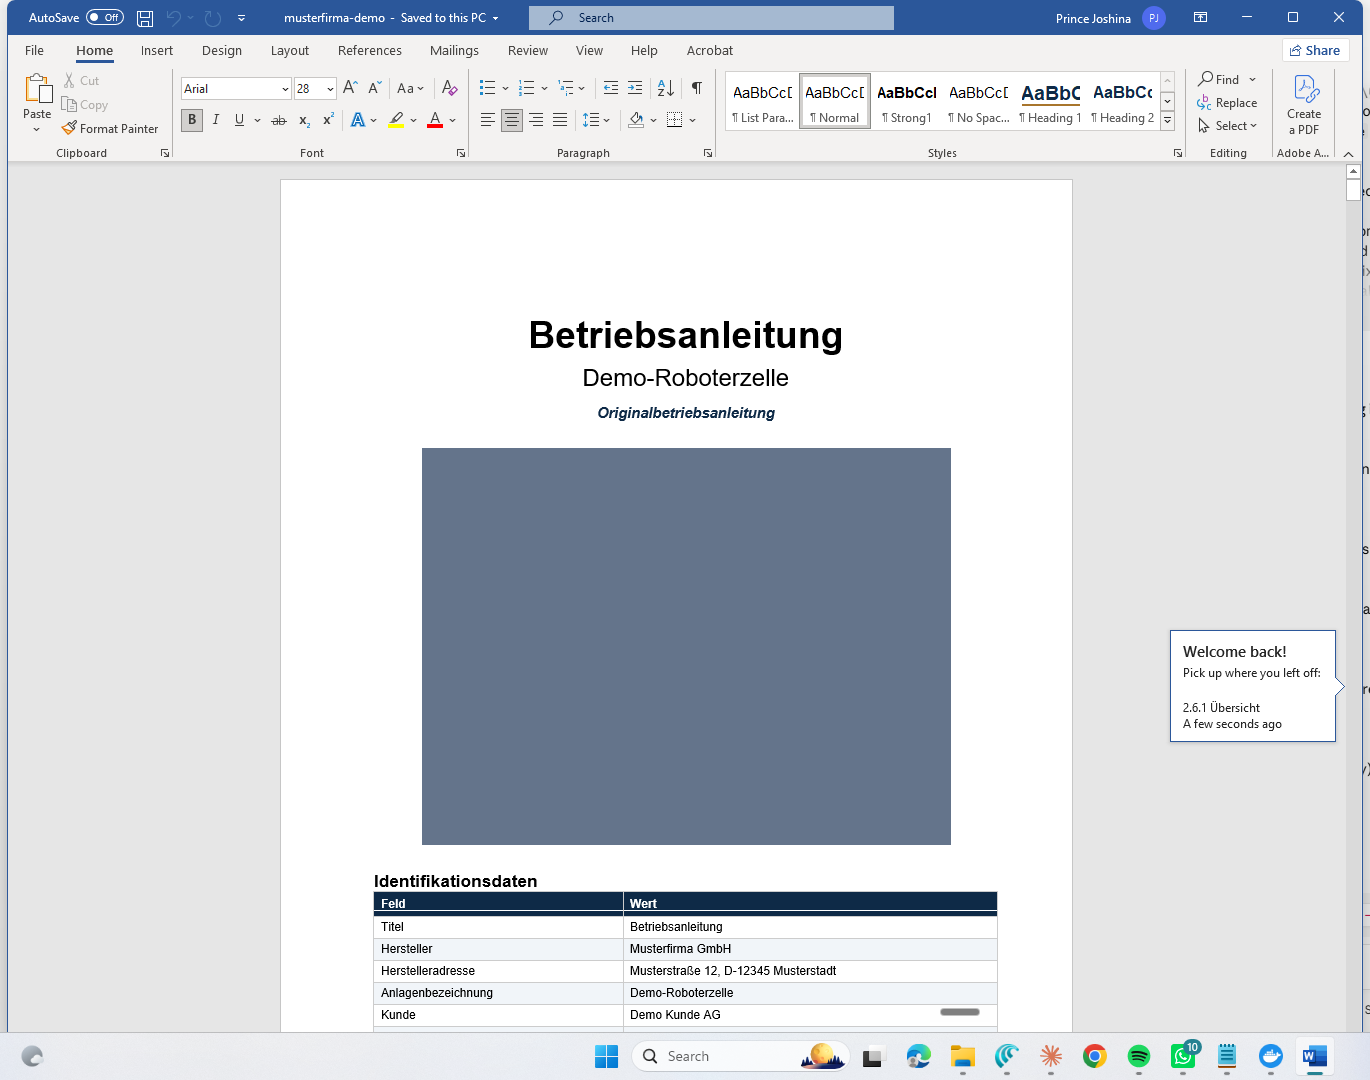1370x1080 pixels.
Task: Apply red font color
Action: 435,120
